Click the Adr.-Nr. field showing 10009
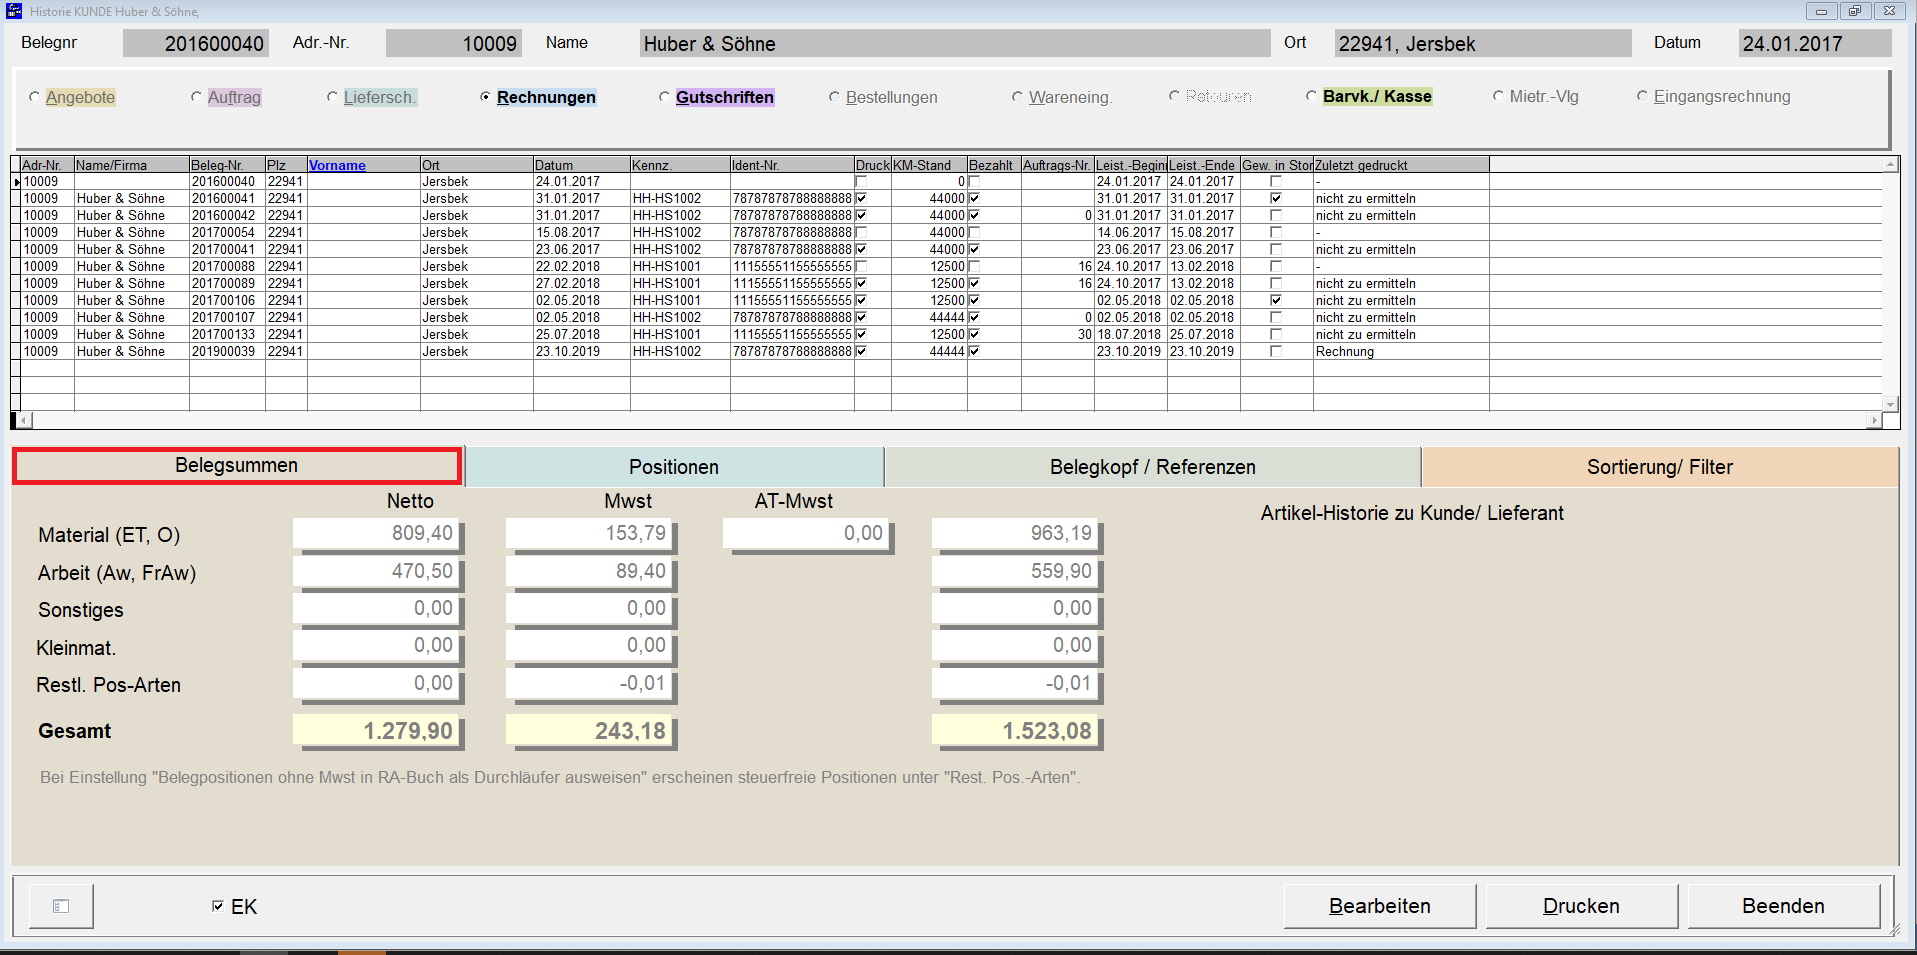The image size is (1917, 955). pos(454,43)
